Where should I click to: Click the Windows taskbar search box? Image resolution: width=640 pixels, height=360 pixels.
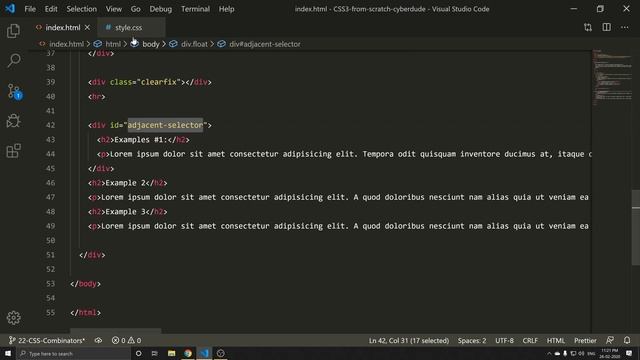pos(73,353)
